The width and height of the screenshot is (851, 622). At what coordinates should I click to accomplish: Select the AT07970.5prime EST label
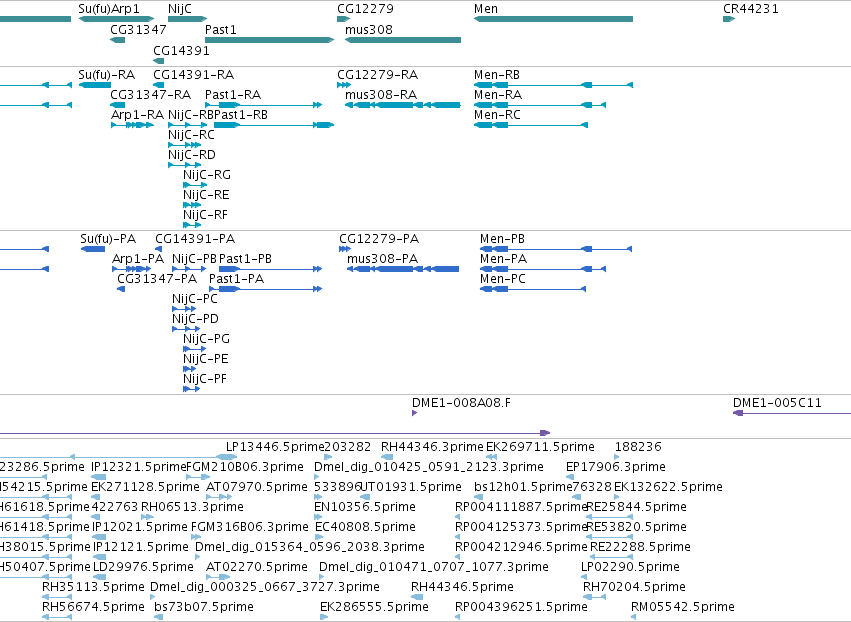tap(257, 487)
